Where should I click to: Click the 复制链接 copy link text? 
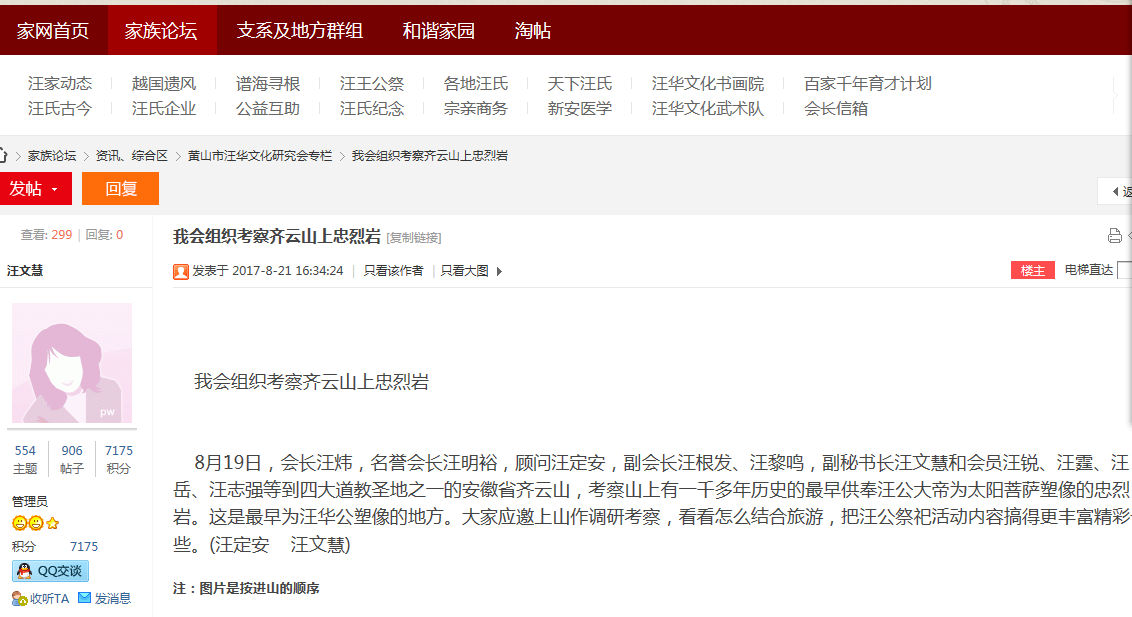(x=414, y=238)
